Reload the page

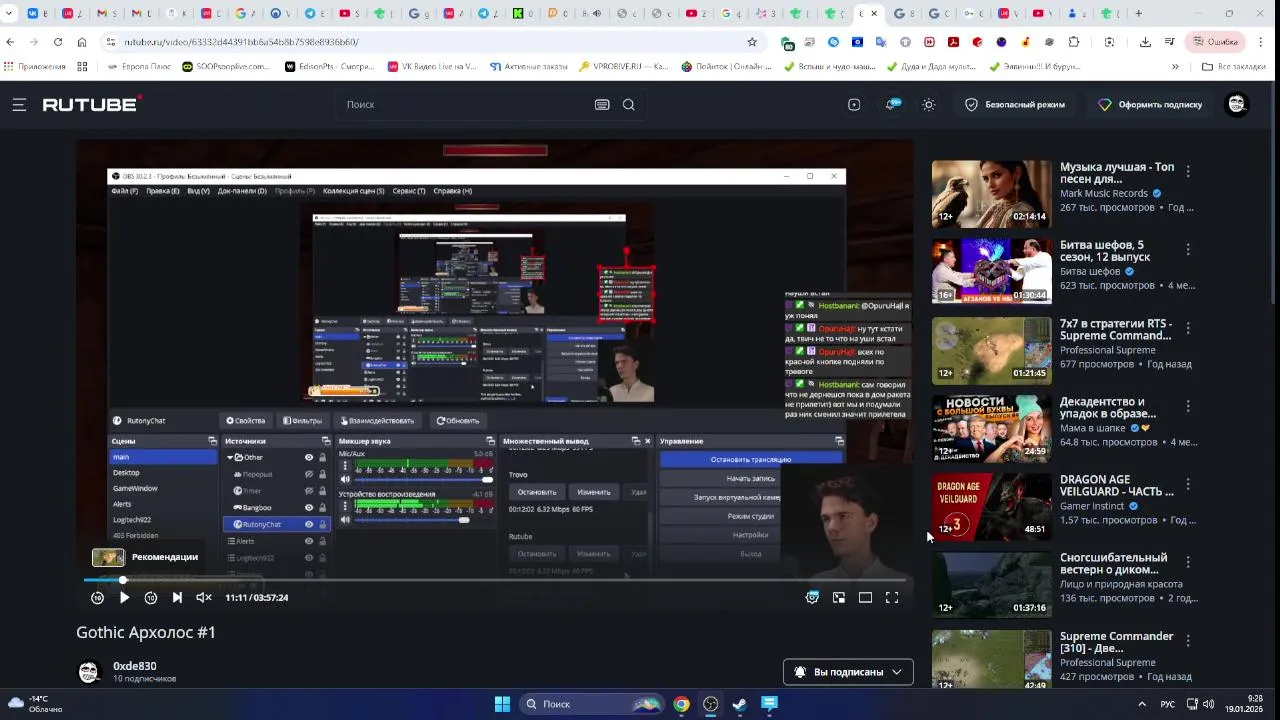[x=58, y=42]
